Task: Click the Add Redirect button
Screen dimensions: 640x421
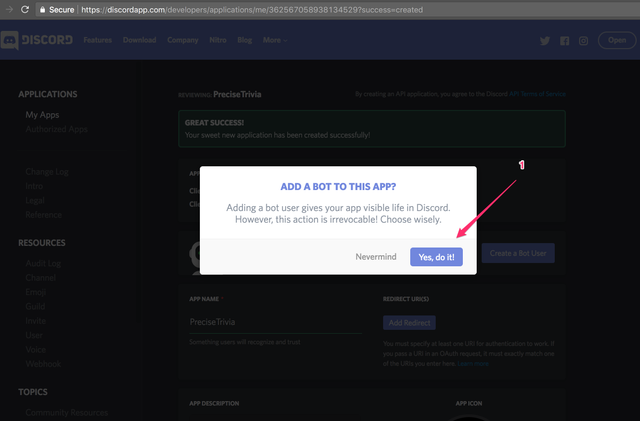Action: click(409, 323)
